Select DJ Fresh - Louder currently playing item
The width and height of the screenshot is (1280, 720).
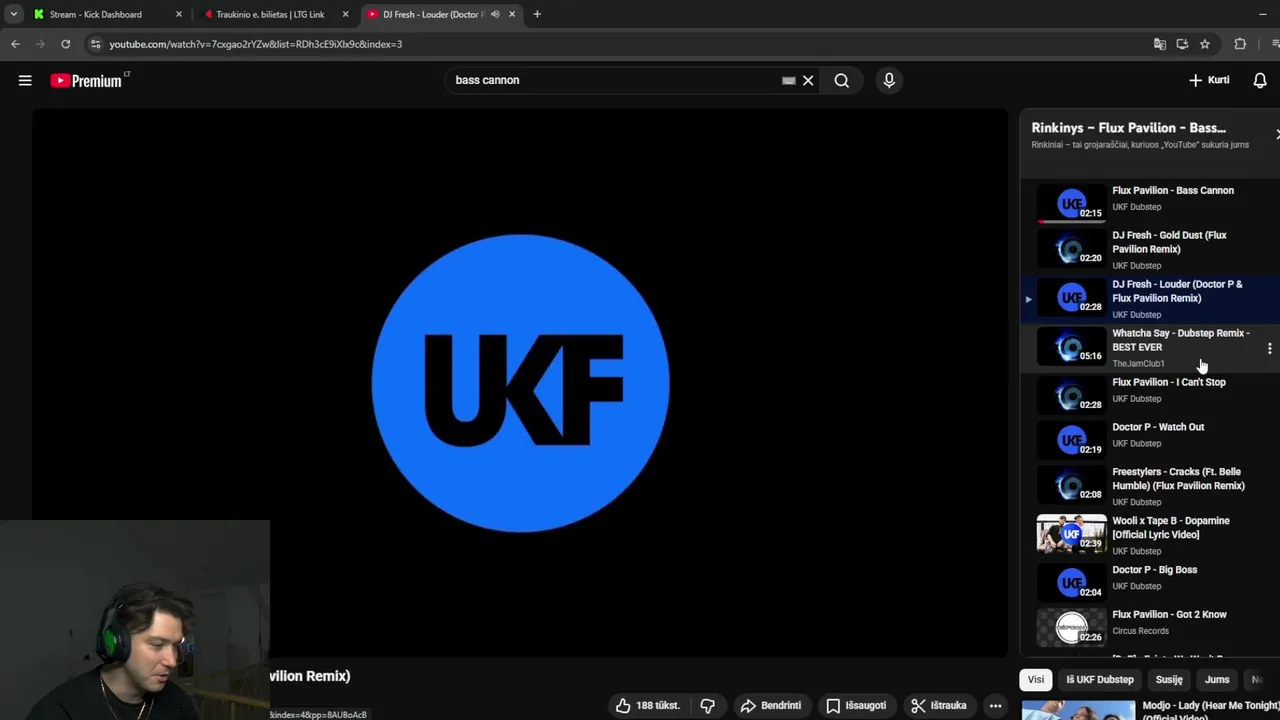(1150, 298)
